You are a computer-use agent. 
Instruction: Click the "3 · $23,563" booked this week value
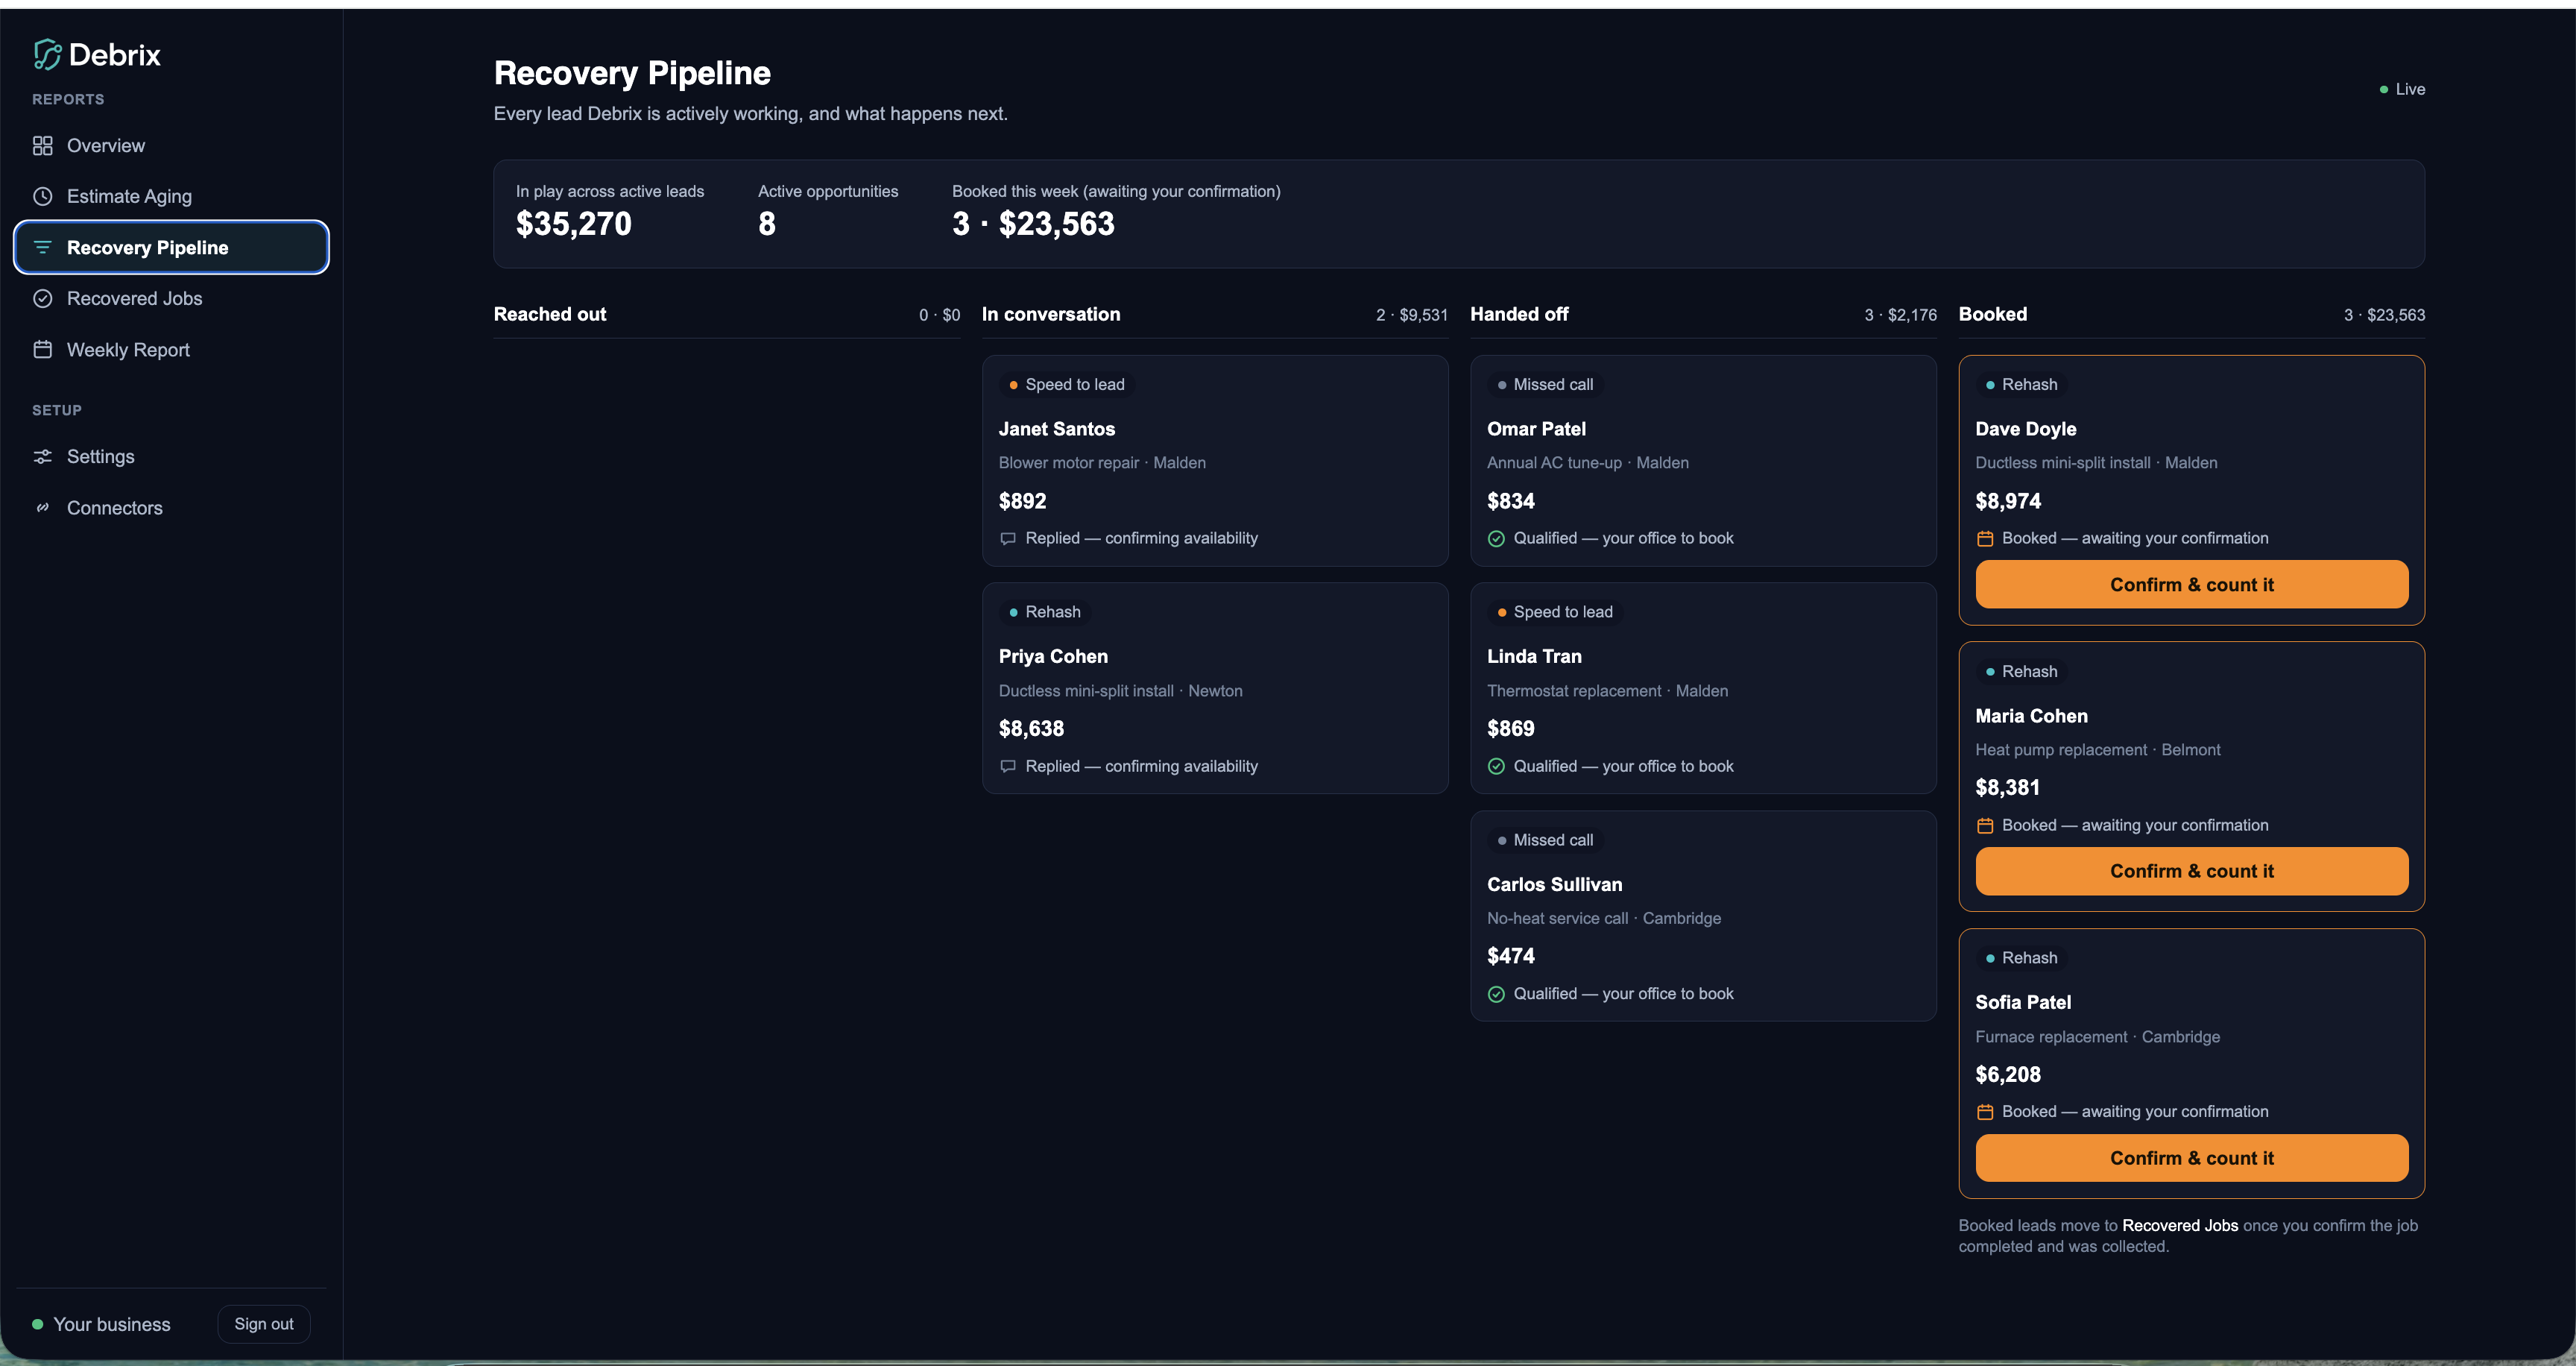[x=1033, y=224]
